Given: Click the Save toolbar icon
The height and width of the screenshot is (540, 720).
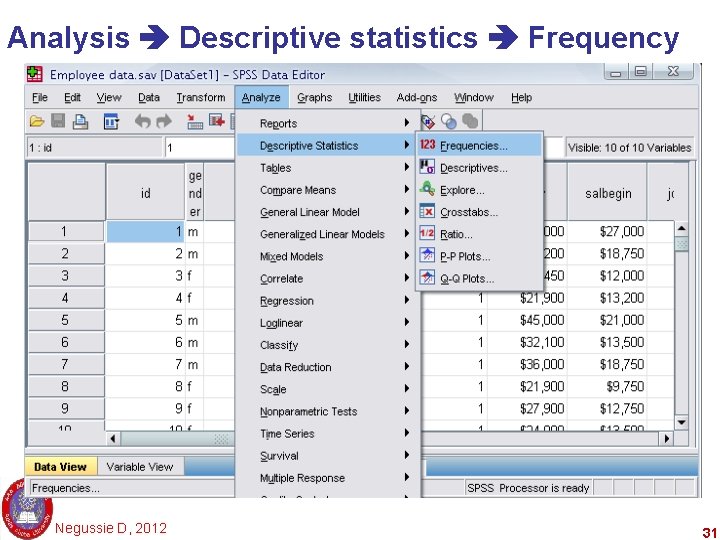Looking at the screenshot, I should point(58,121).
